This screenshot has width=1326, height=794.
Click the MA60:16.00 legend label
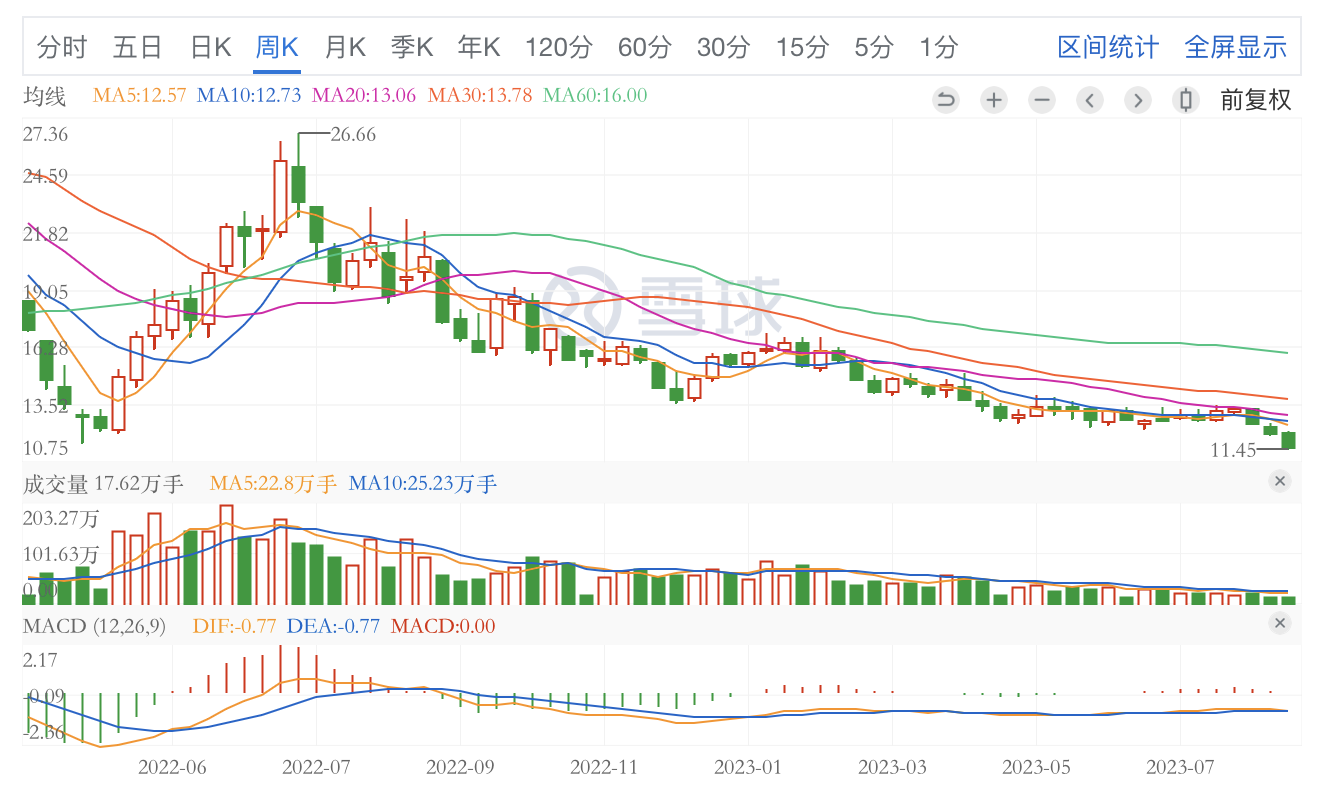(x=595, y=96)
